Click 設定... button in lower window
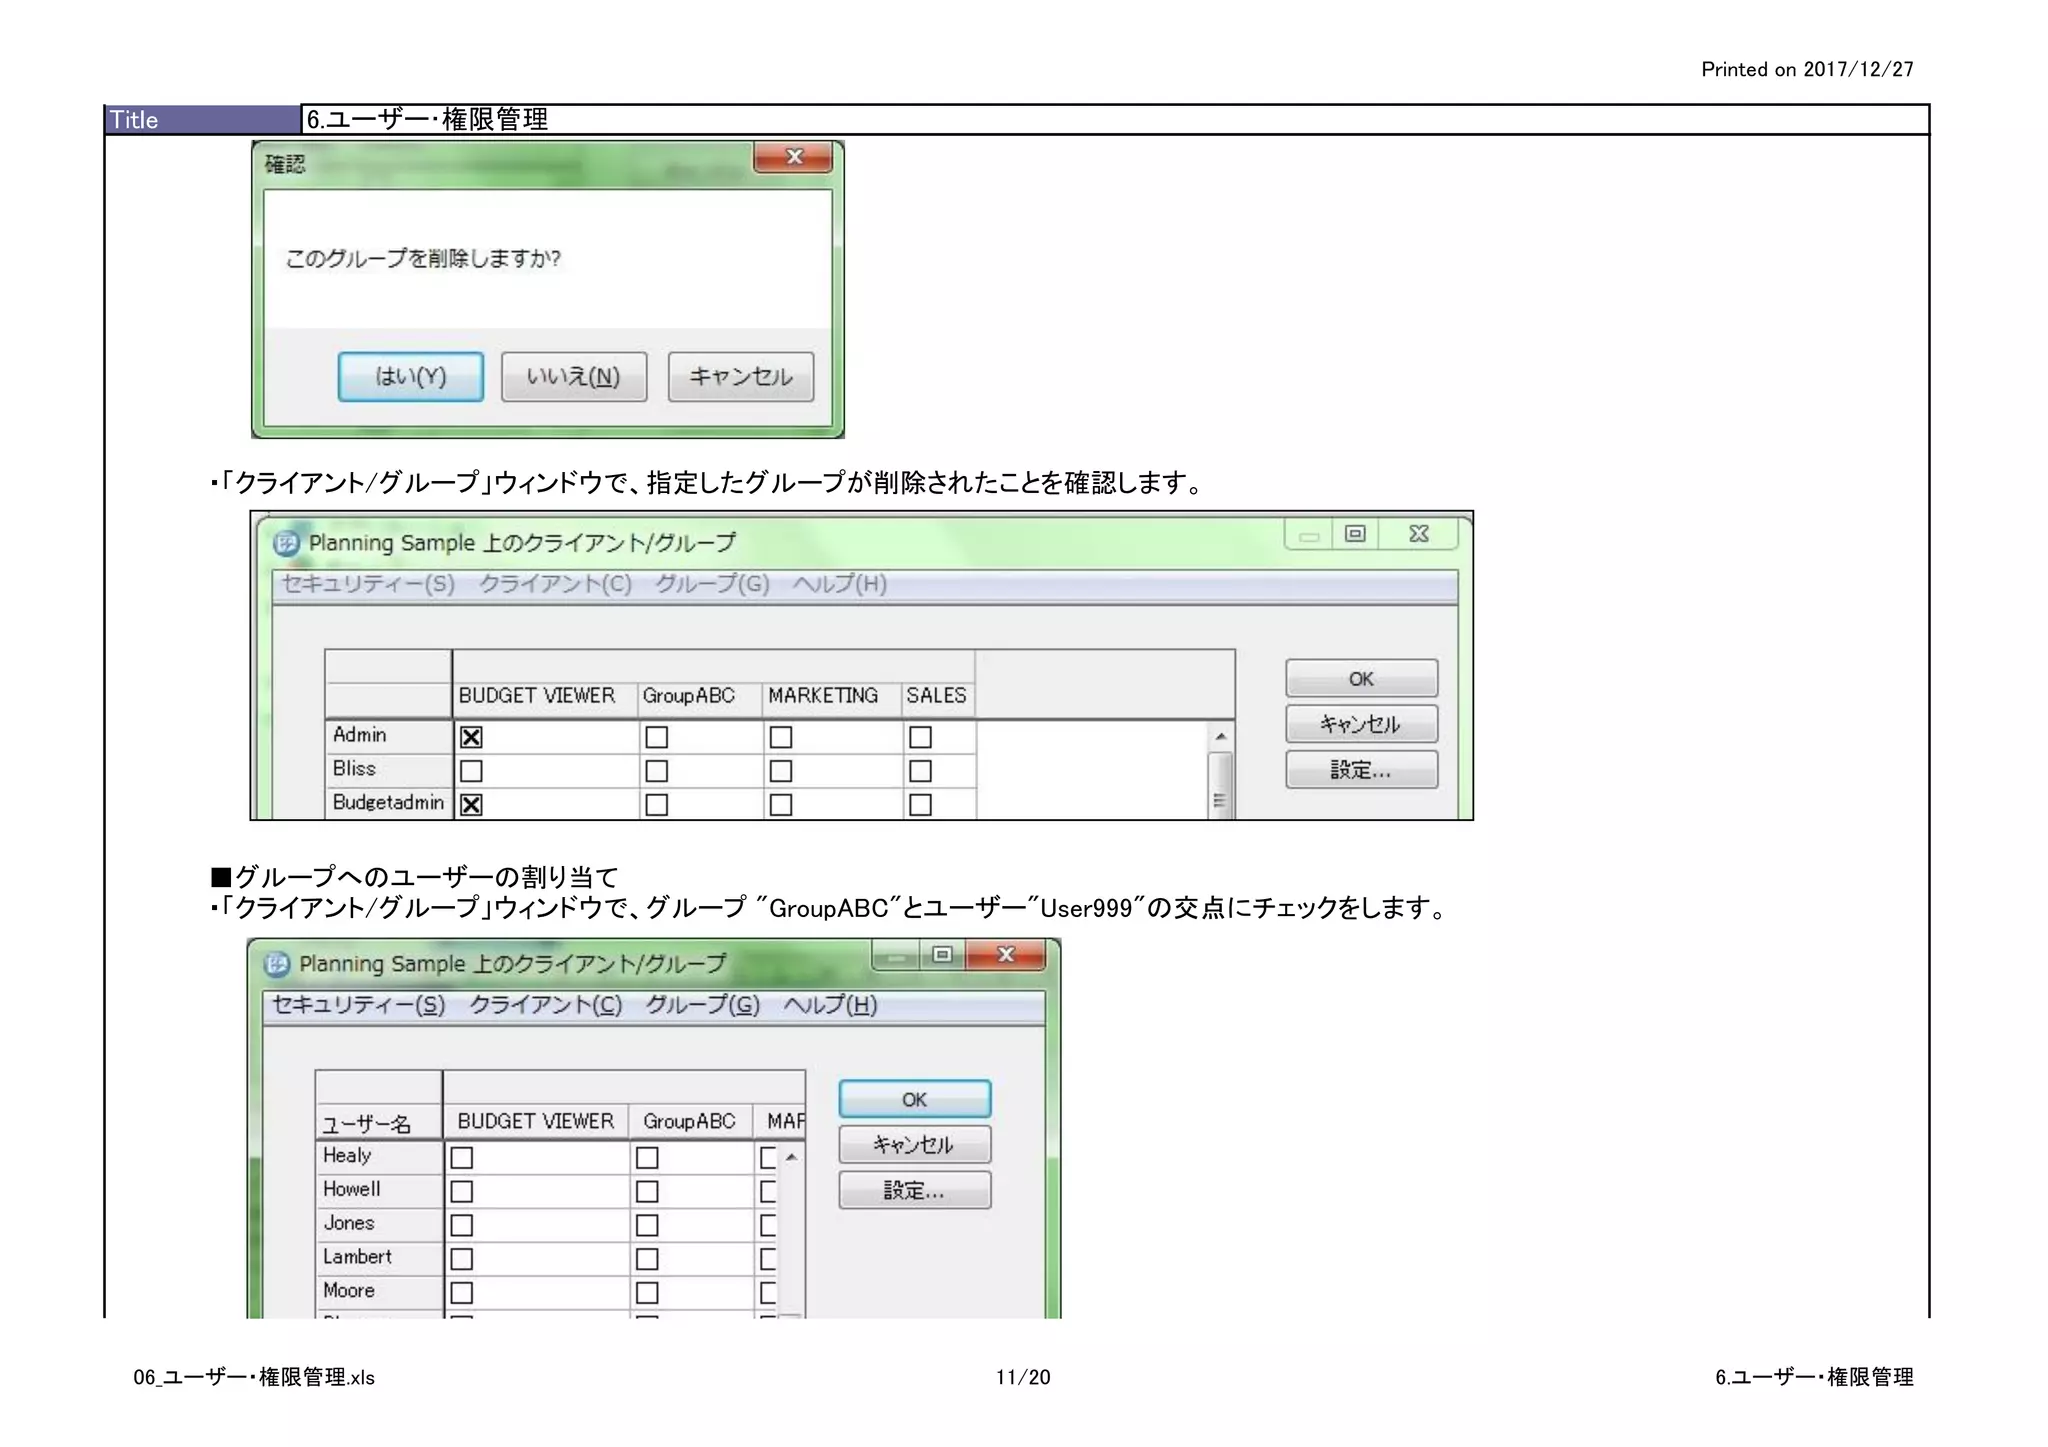This screenshot has height=1447, width=2048. pos(914,1190)
